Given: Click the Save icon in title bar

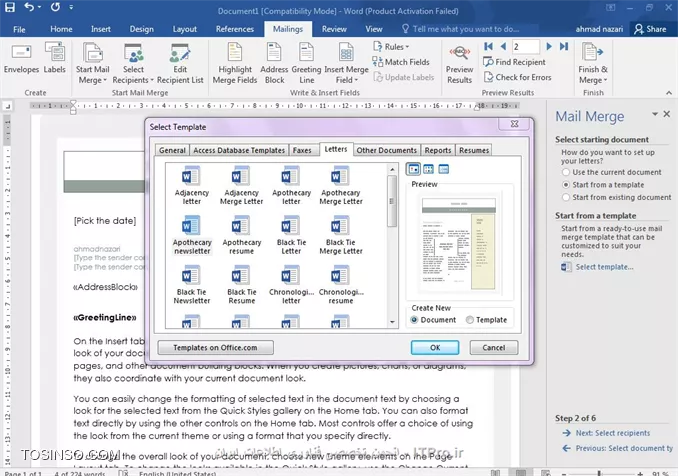Looking at the screenshot, I should pos(10,7).
